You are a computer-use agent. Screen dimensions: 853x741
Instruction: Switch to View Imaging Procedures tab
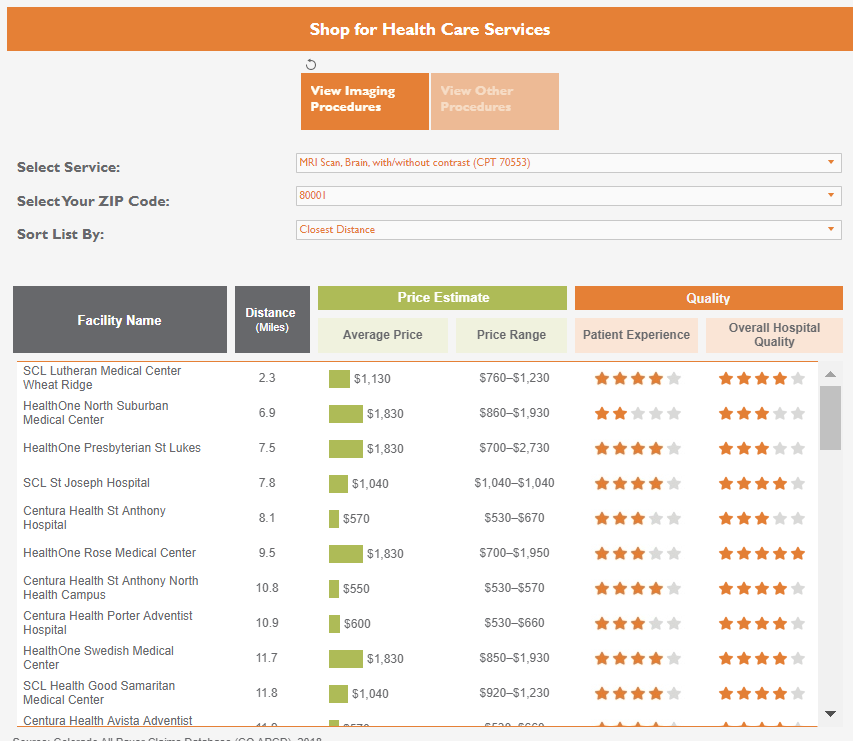coord(364,101)
